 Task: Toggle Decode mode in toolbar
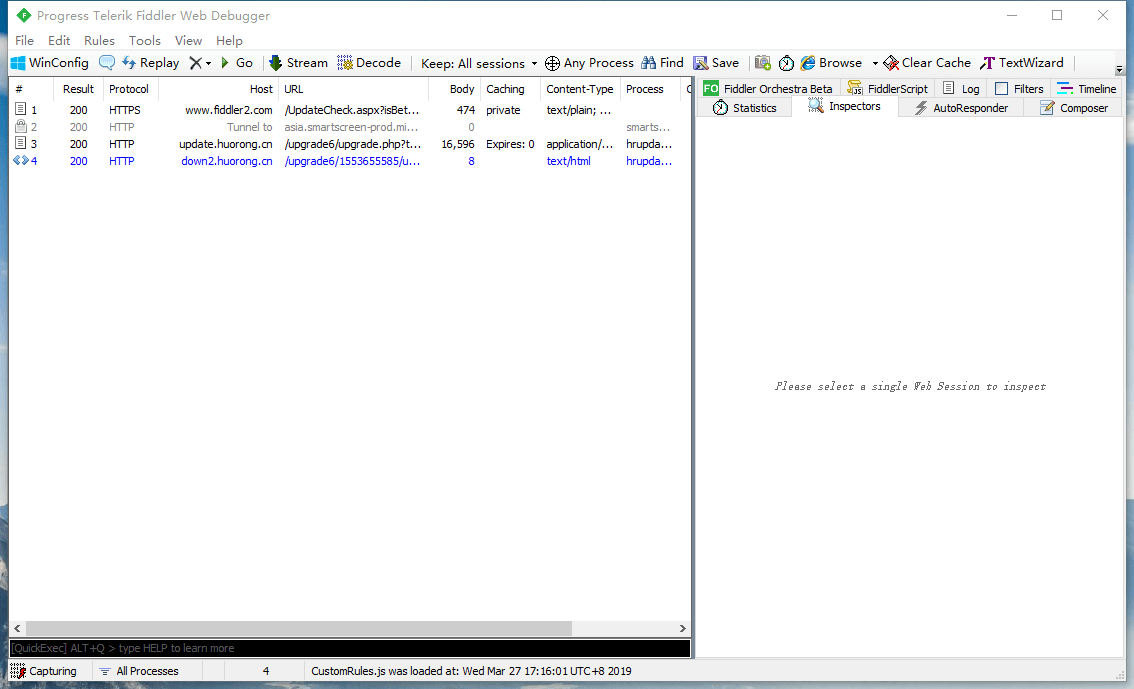coord(369,63)
